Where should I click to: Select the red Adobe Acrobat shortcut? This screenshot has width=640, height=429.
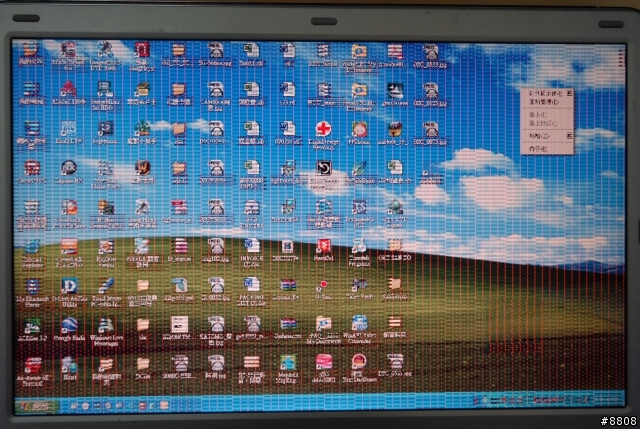69,89
